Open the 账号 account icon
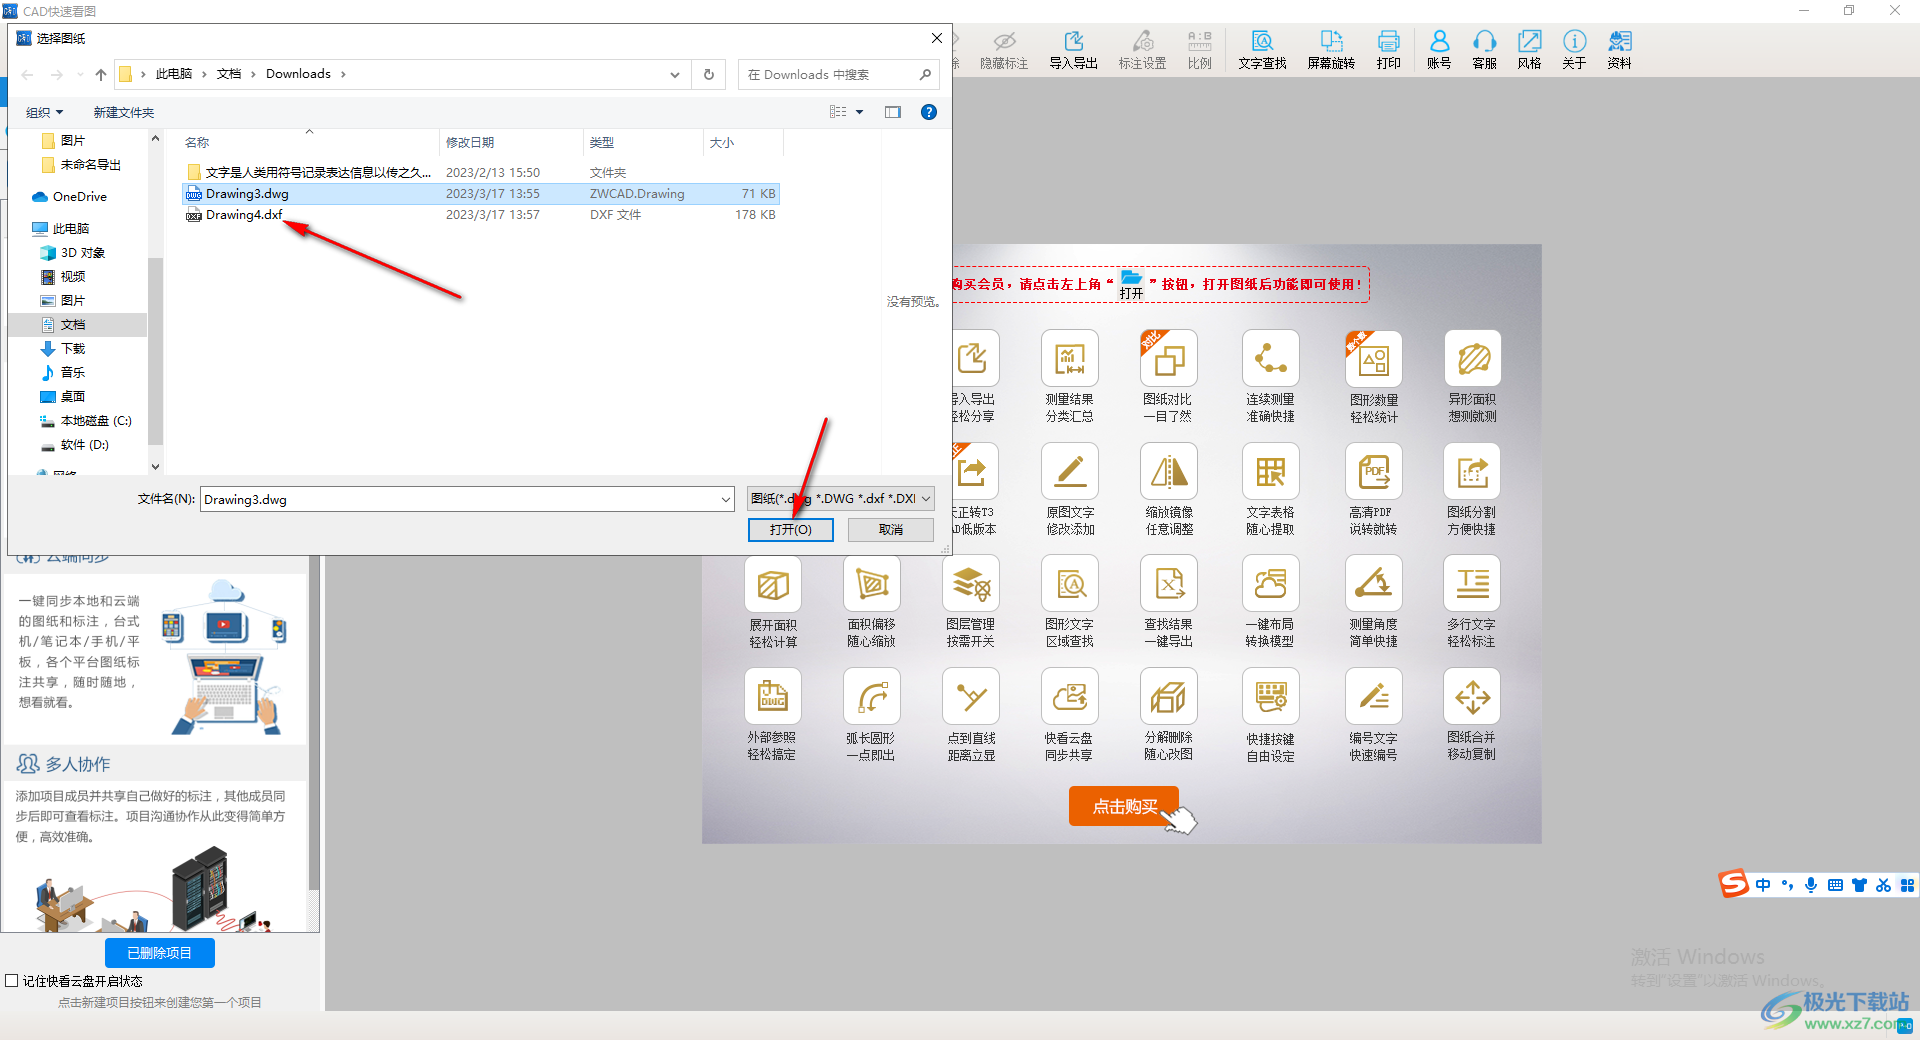Screen dimensions: 1920x1040 click(x=1439, y=49)
